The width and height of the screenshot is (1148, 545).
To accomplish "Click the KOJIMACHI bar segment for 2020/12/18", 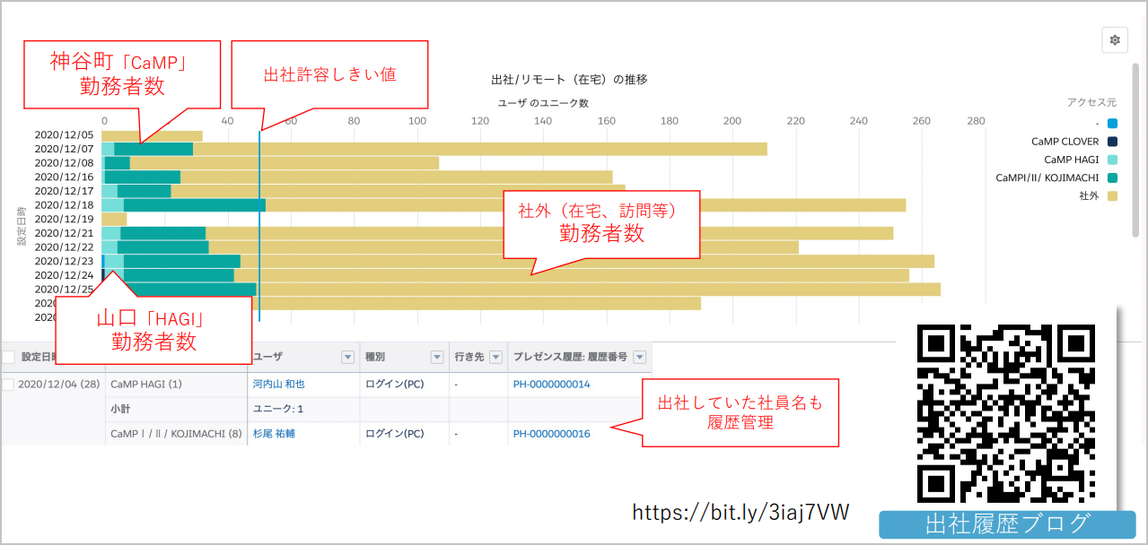I will (194, 205).
